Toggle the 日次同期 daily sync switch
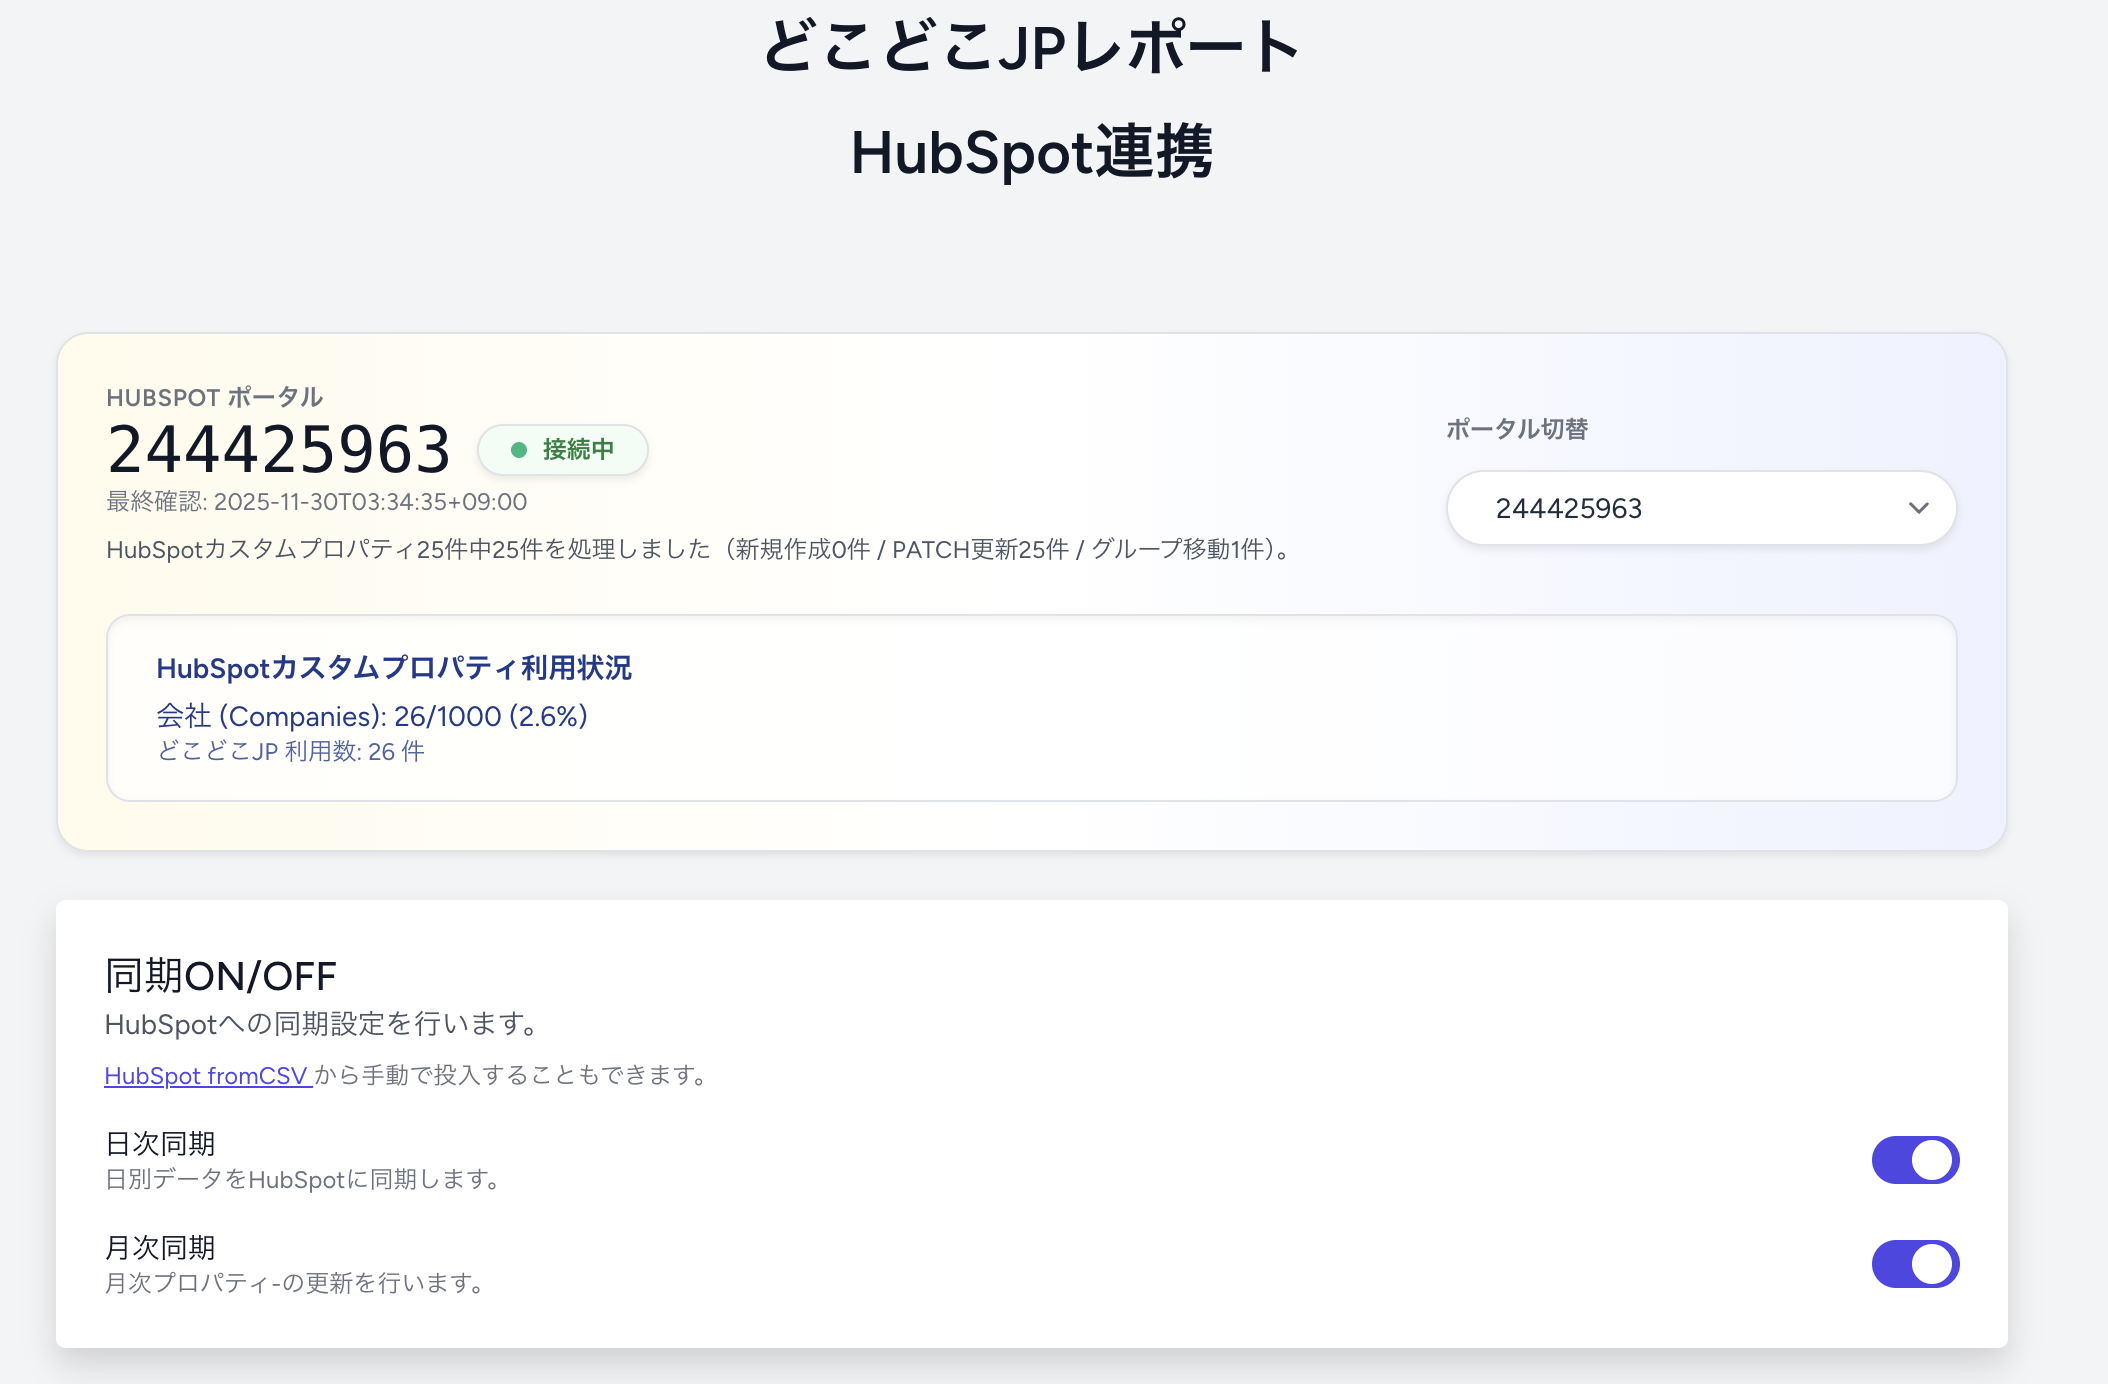Screen dimensions: 2108x1384 point(1914,1160)
